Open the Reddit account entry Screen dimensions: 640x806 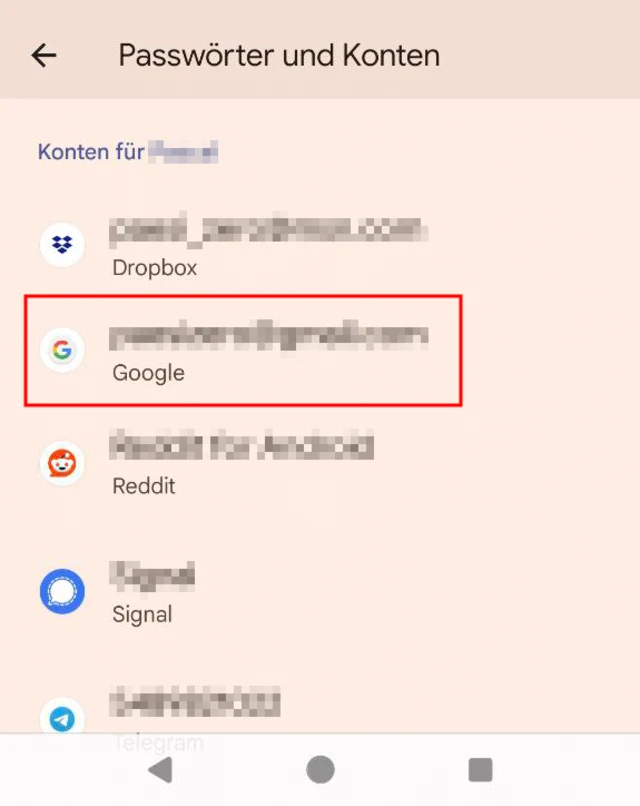coord(320,464)
